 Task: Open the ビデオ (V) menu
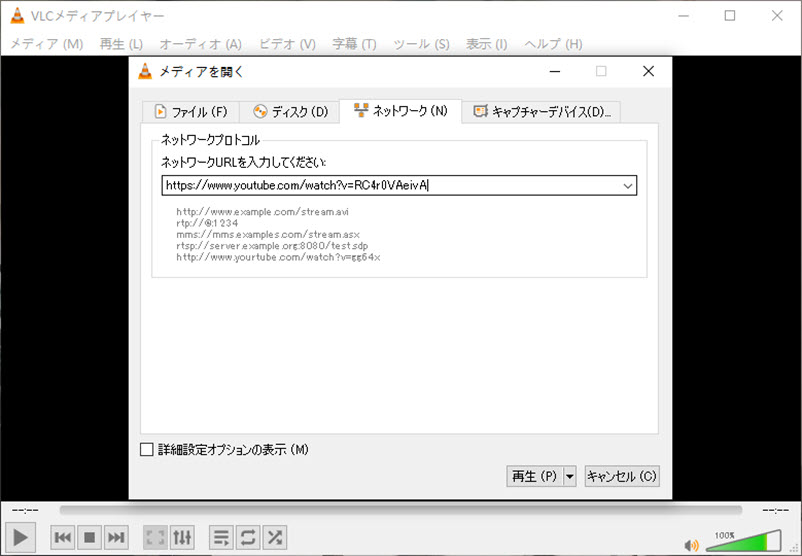click(x=287, y=44)
